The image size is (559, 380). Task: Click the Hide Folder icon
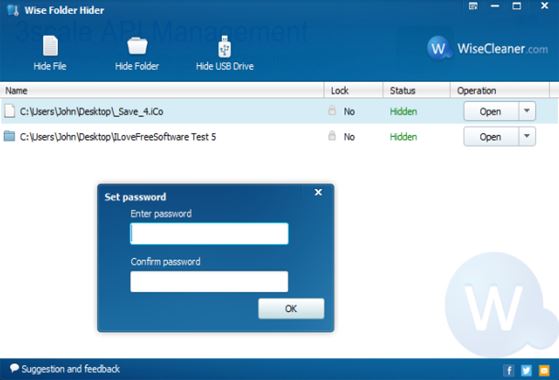click(x=137, y=46)
